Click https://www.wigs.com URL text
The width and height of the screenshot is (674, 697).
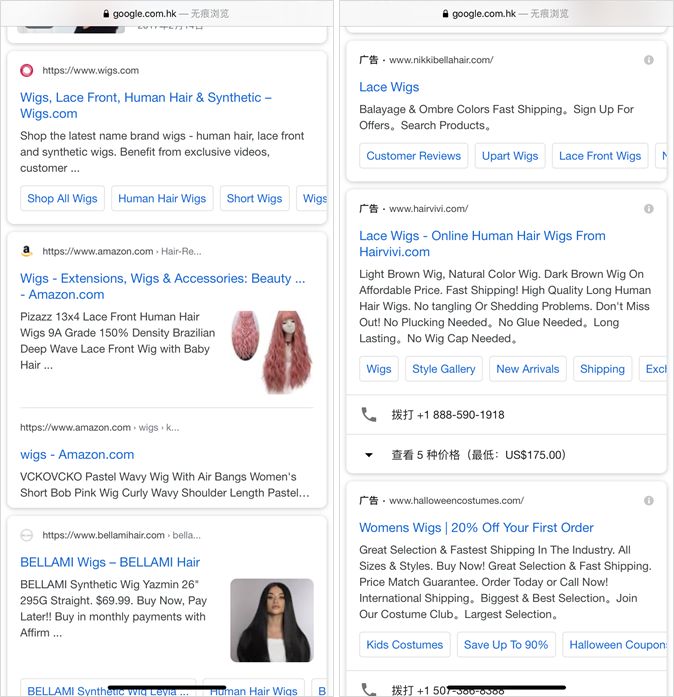tap(91, 70)
